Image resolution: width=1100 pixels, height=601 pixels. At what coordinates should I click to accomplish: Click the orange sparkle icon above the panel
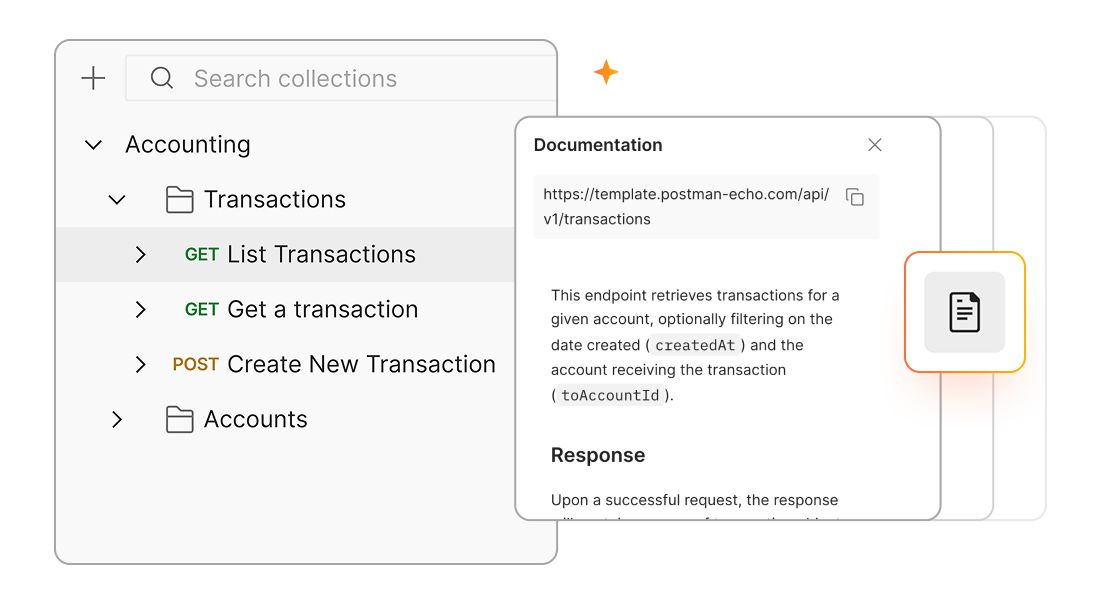click(x=607, y=71)
